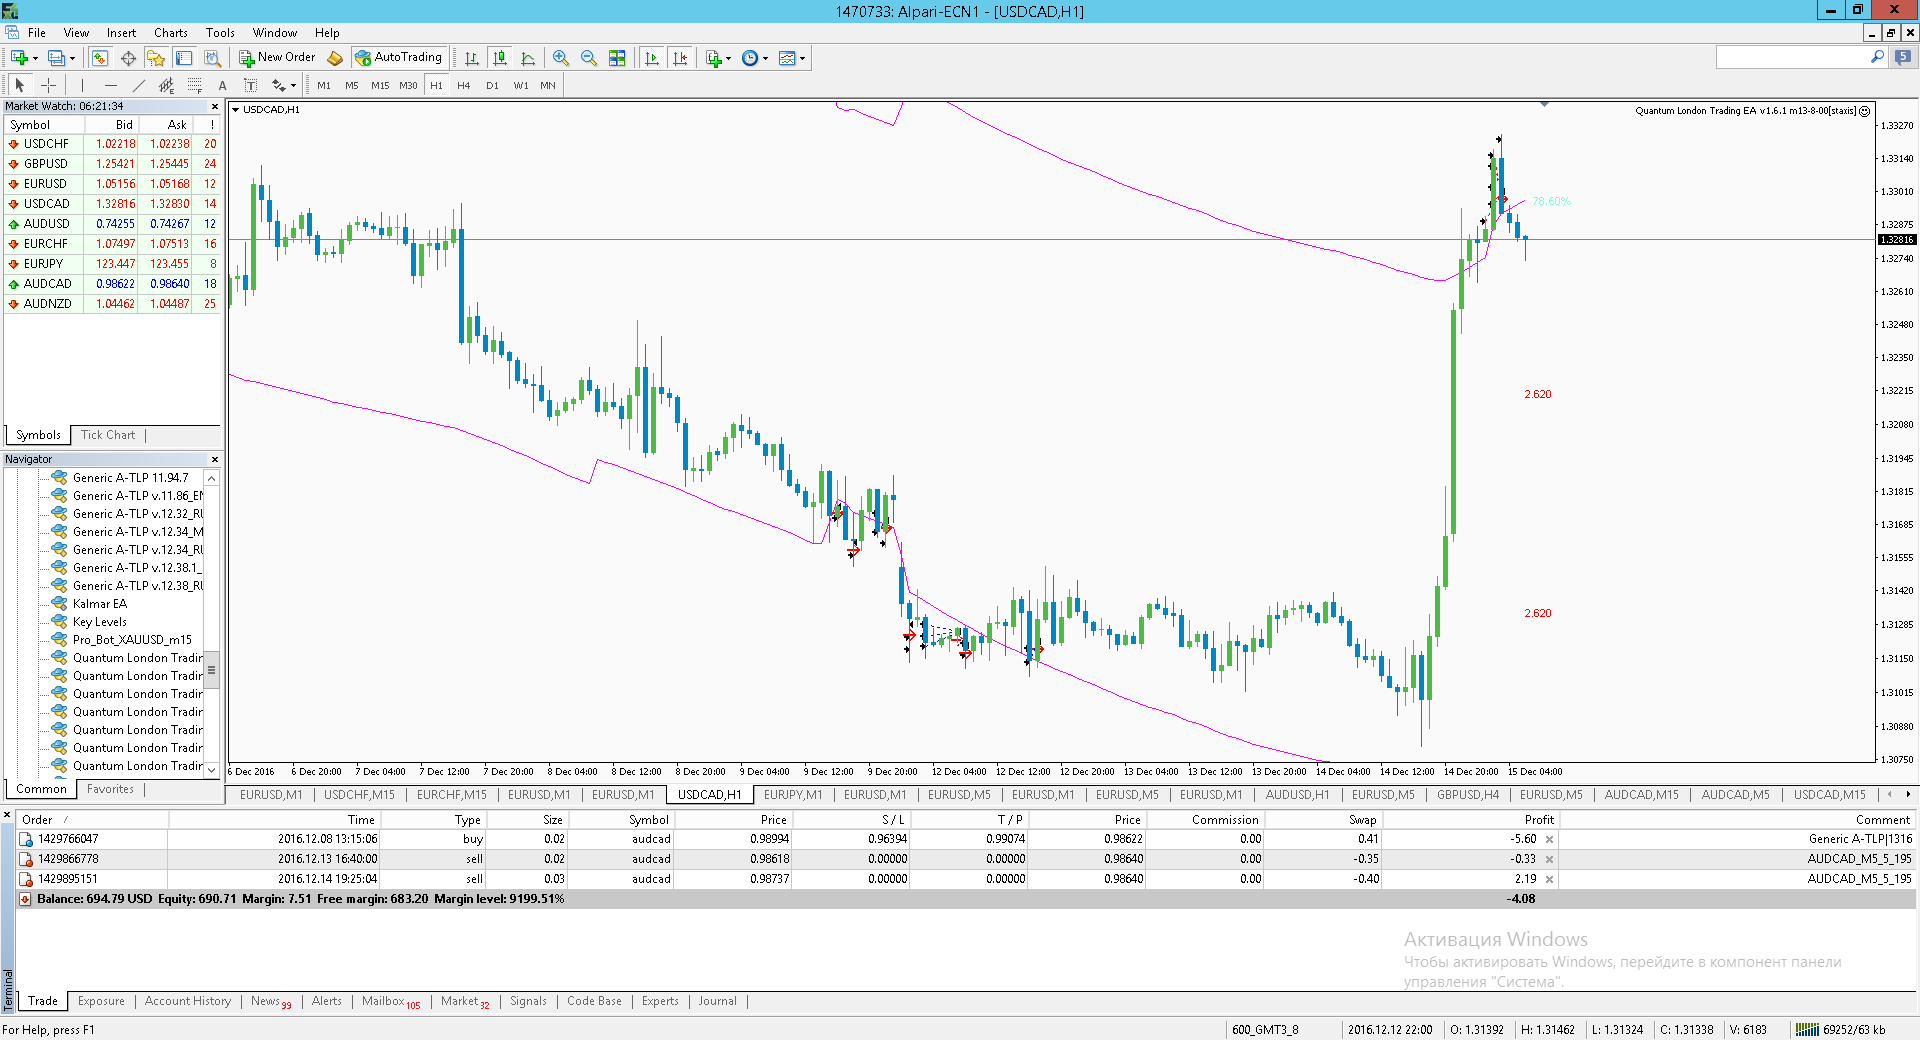Open the indicators list dropdown
Viewport: 1920px width, 1040px height.
click(719, 58)
